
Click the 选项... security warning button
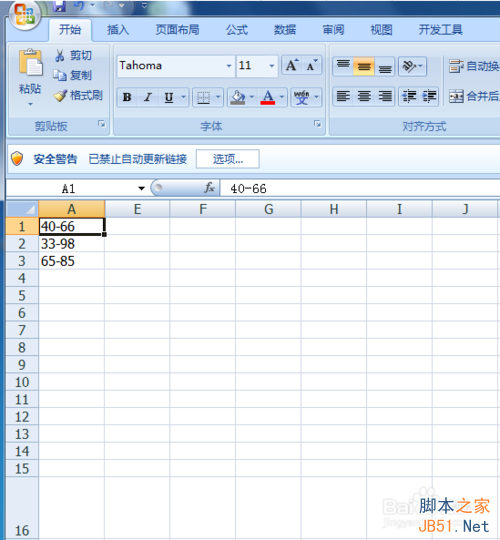tap(228, 159)
